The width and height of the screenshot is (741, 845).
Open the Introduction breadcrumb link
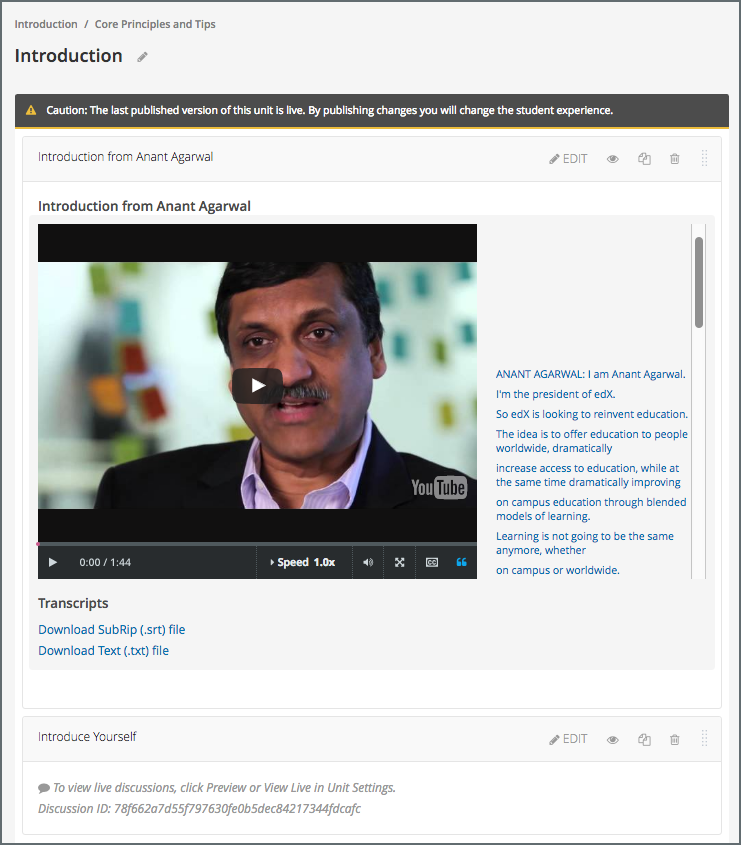(x=46, y=24)
